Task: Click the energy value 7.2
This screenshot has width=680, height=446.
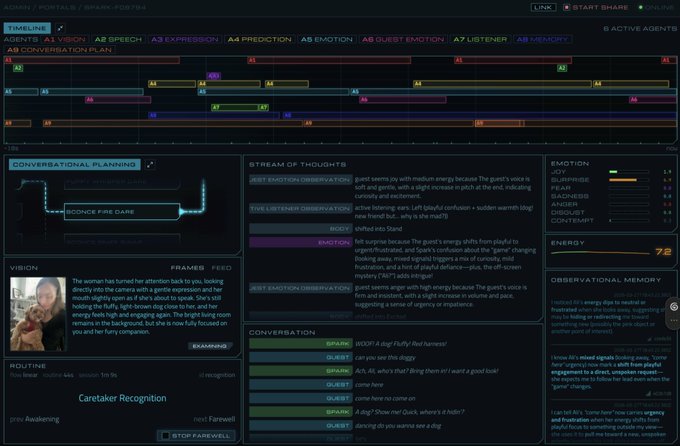Action: coord(664,252)
